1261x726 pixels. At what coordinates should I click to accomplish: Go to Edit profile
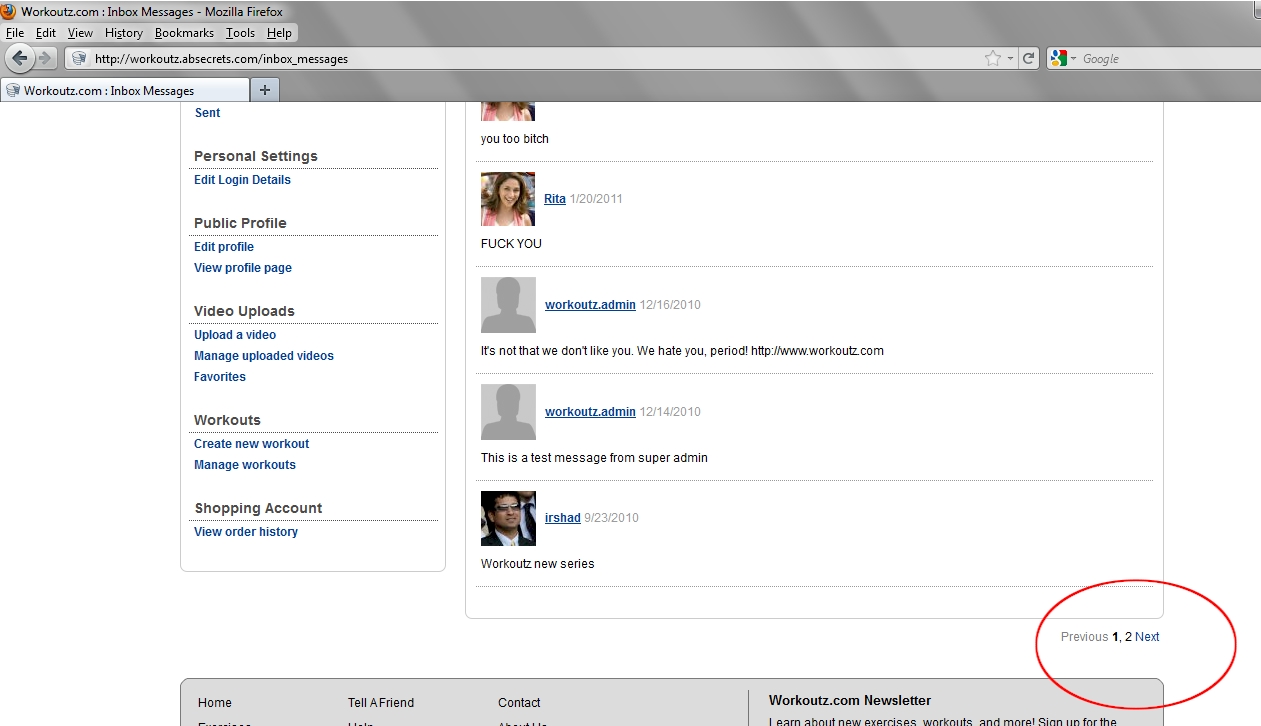[224, 247]
